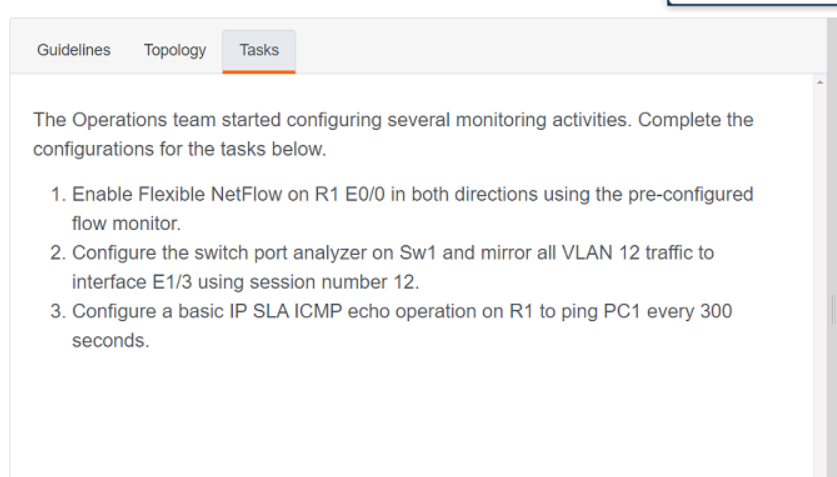
Task: Click the panel resize handle on right edge
Action: click(833, 309)
